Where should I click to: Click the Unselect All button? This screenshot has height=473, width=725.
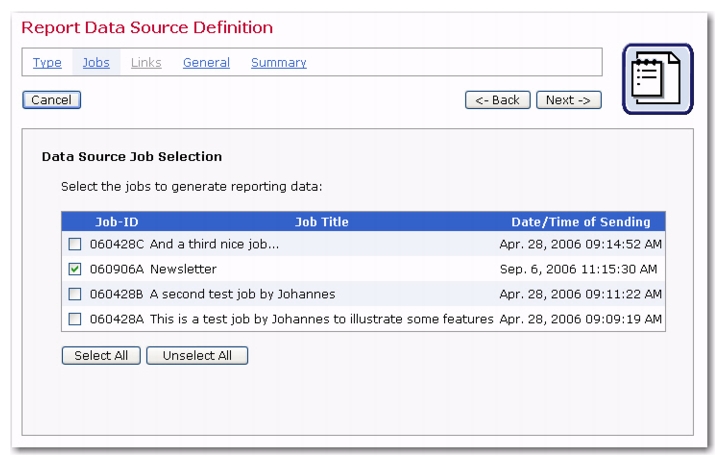[197, 356]
